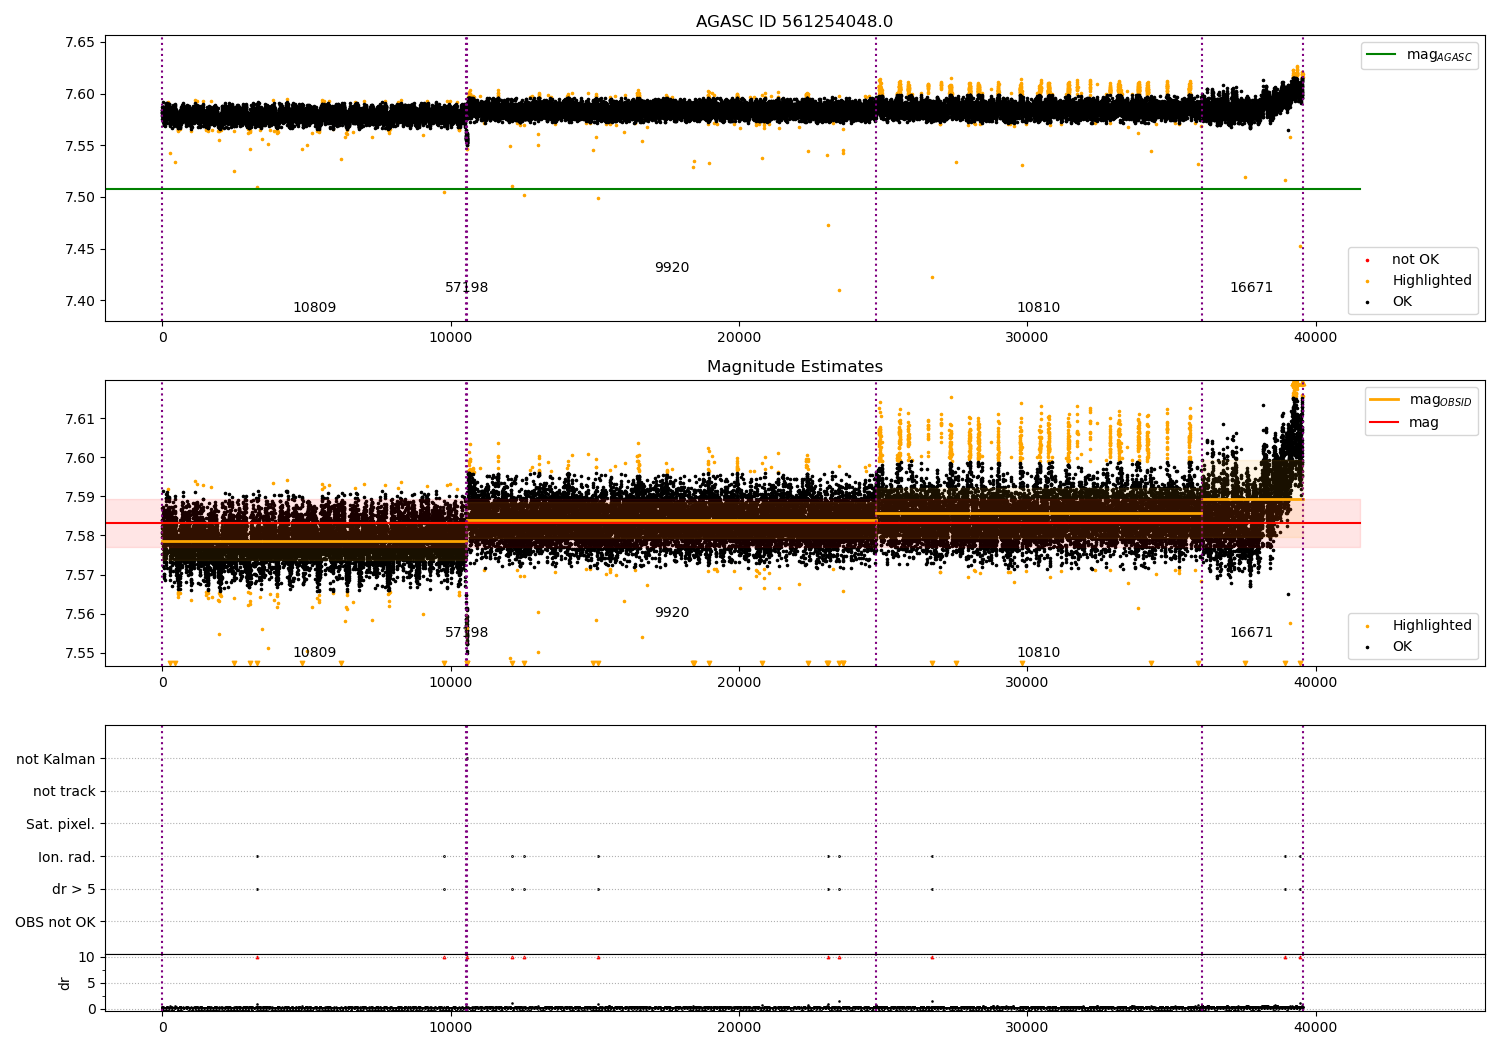Click the 7.56 tick on Magnitude Estimates plot
Viewport: 1500px width, 1050px height.
[x=80, y=614]
